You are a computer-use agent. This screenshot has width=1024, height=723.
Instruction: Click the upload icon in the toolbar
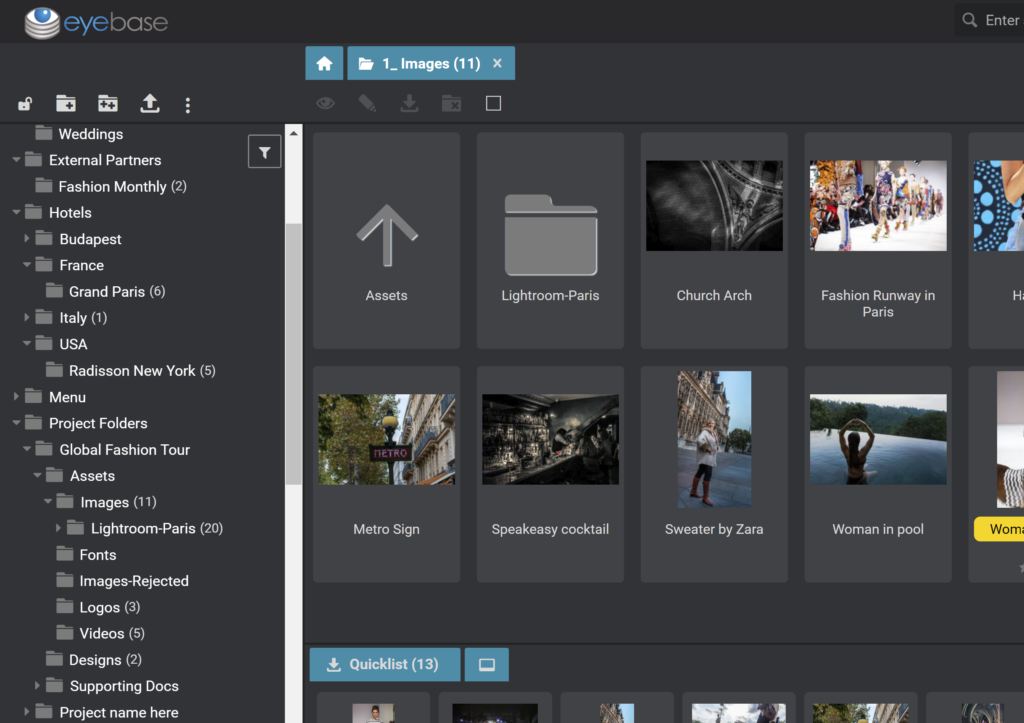[149, 104]
